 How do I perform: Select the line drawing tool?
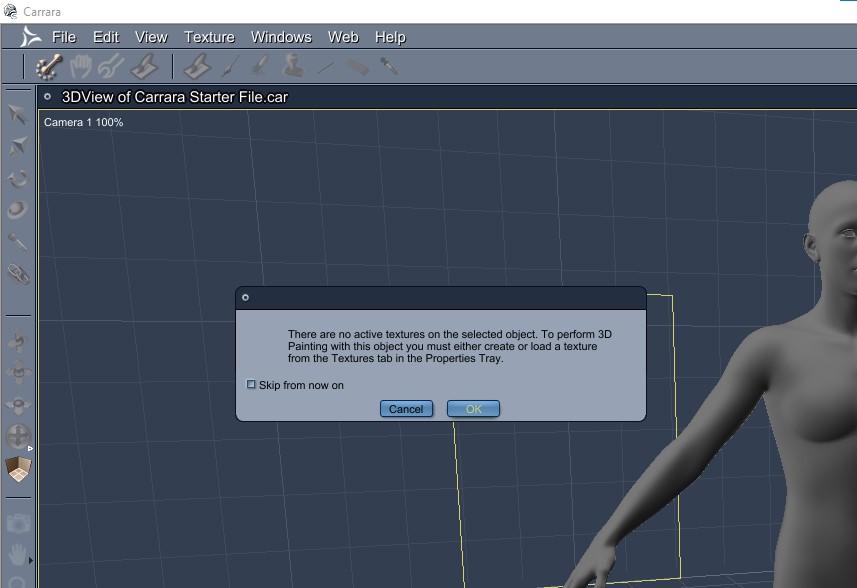click(x=326, y=68)
